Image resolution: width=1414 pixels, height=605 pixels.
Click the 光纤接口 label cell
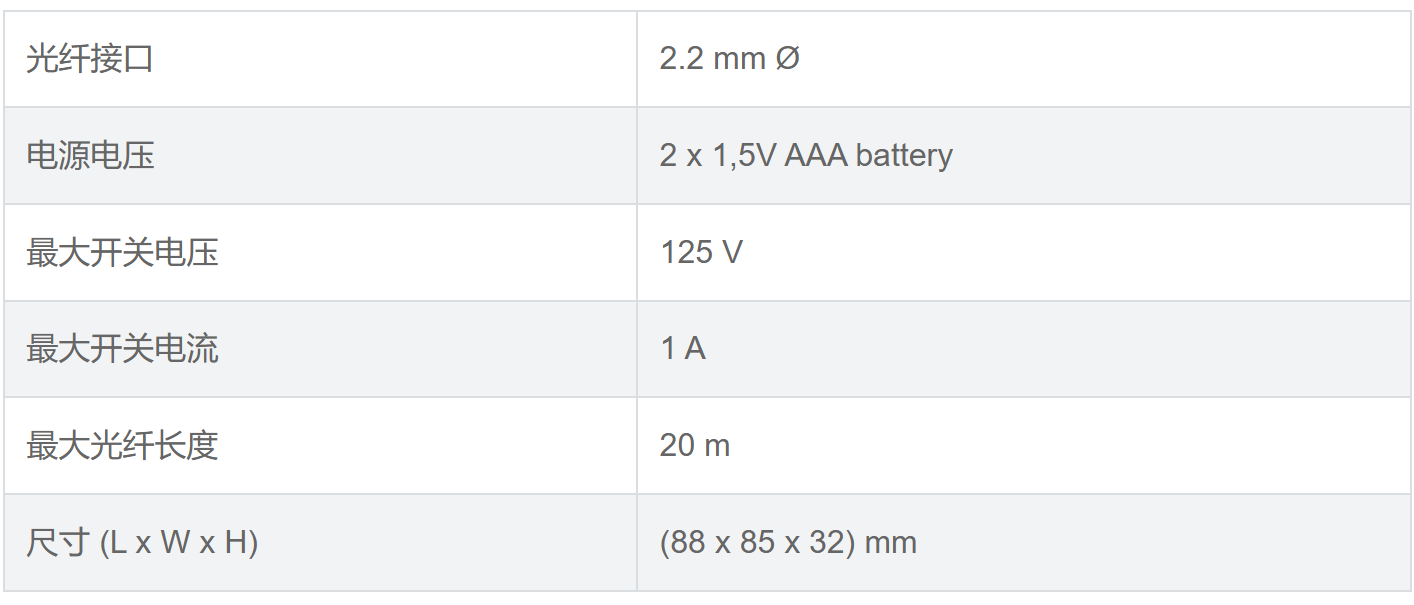point(90,59)
